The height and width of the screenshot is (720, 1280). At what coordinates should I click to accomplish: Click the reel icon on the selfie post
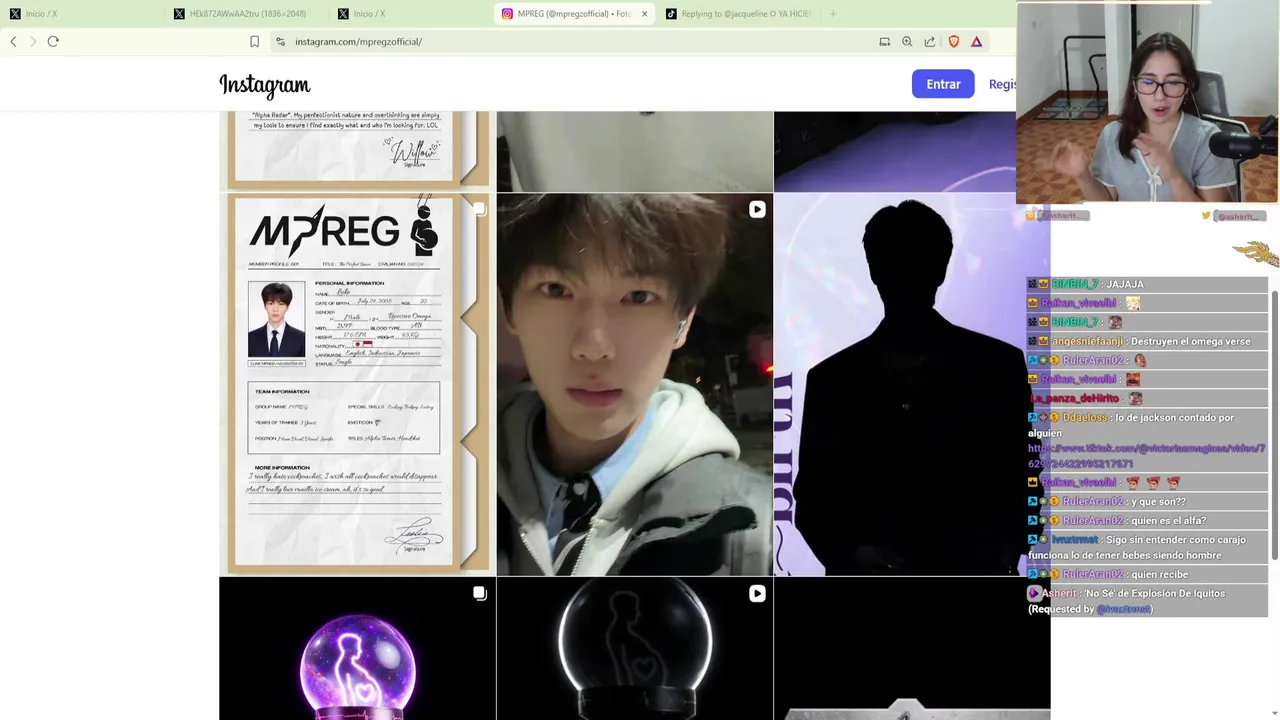[x=757, y=209]
